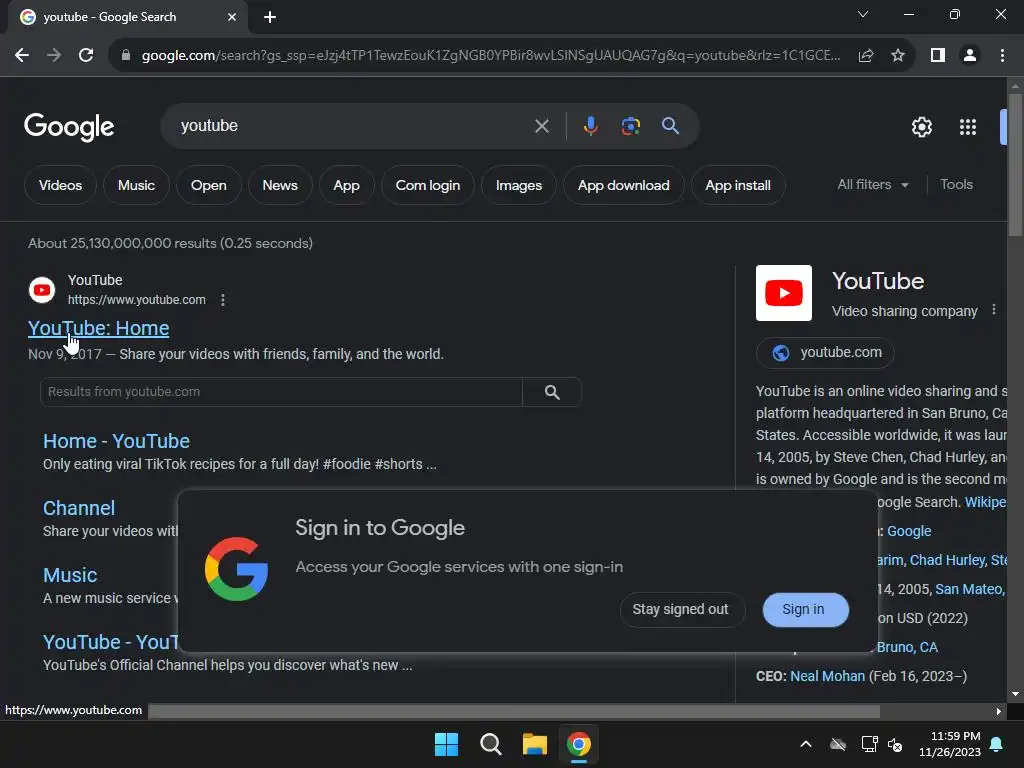Open more options for YouTube result
Screen dimensions: 1024x768
coord(223,300)
